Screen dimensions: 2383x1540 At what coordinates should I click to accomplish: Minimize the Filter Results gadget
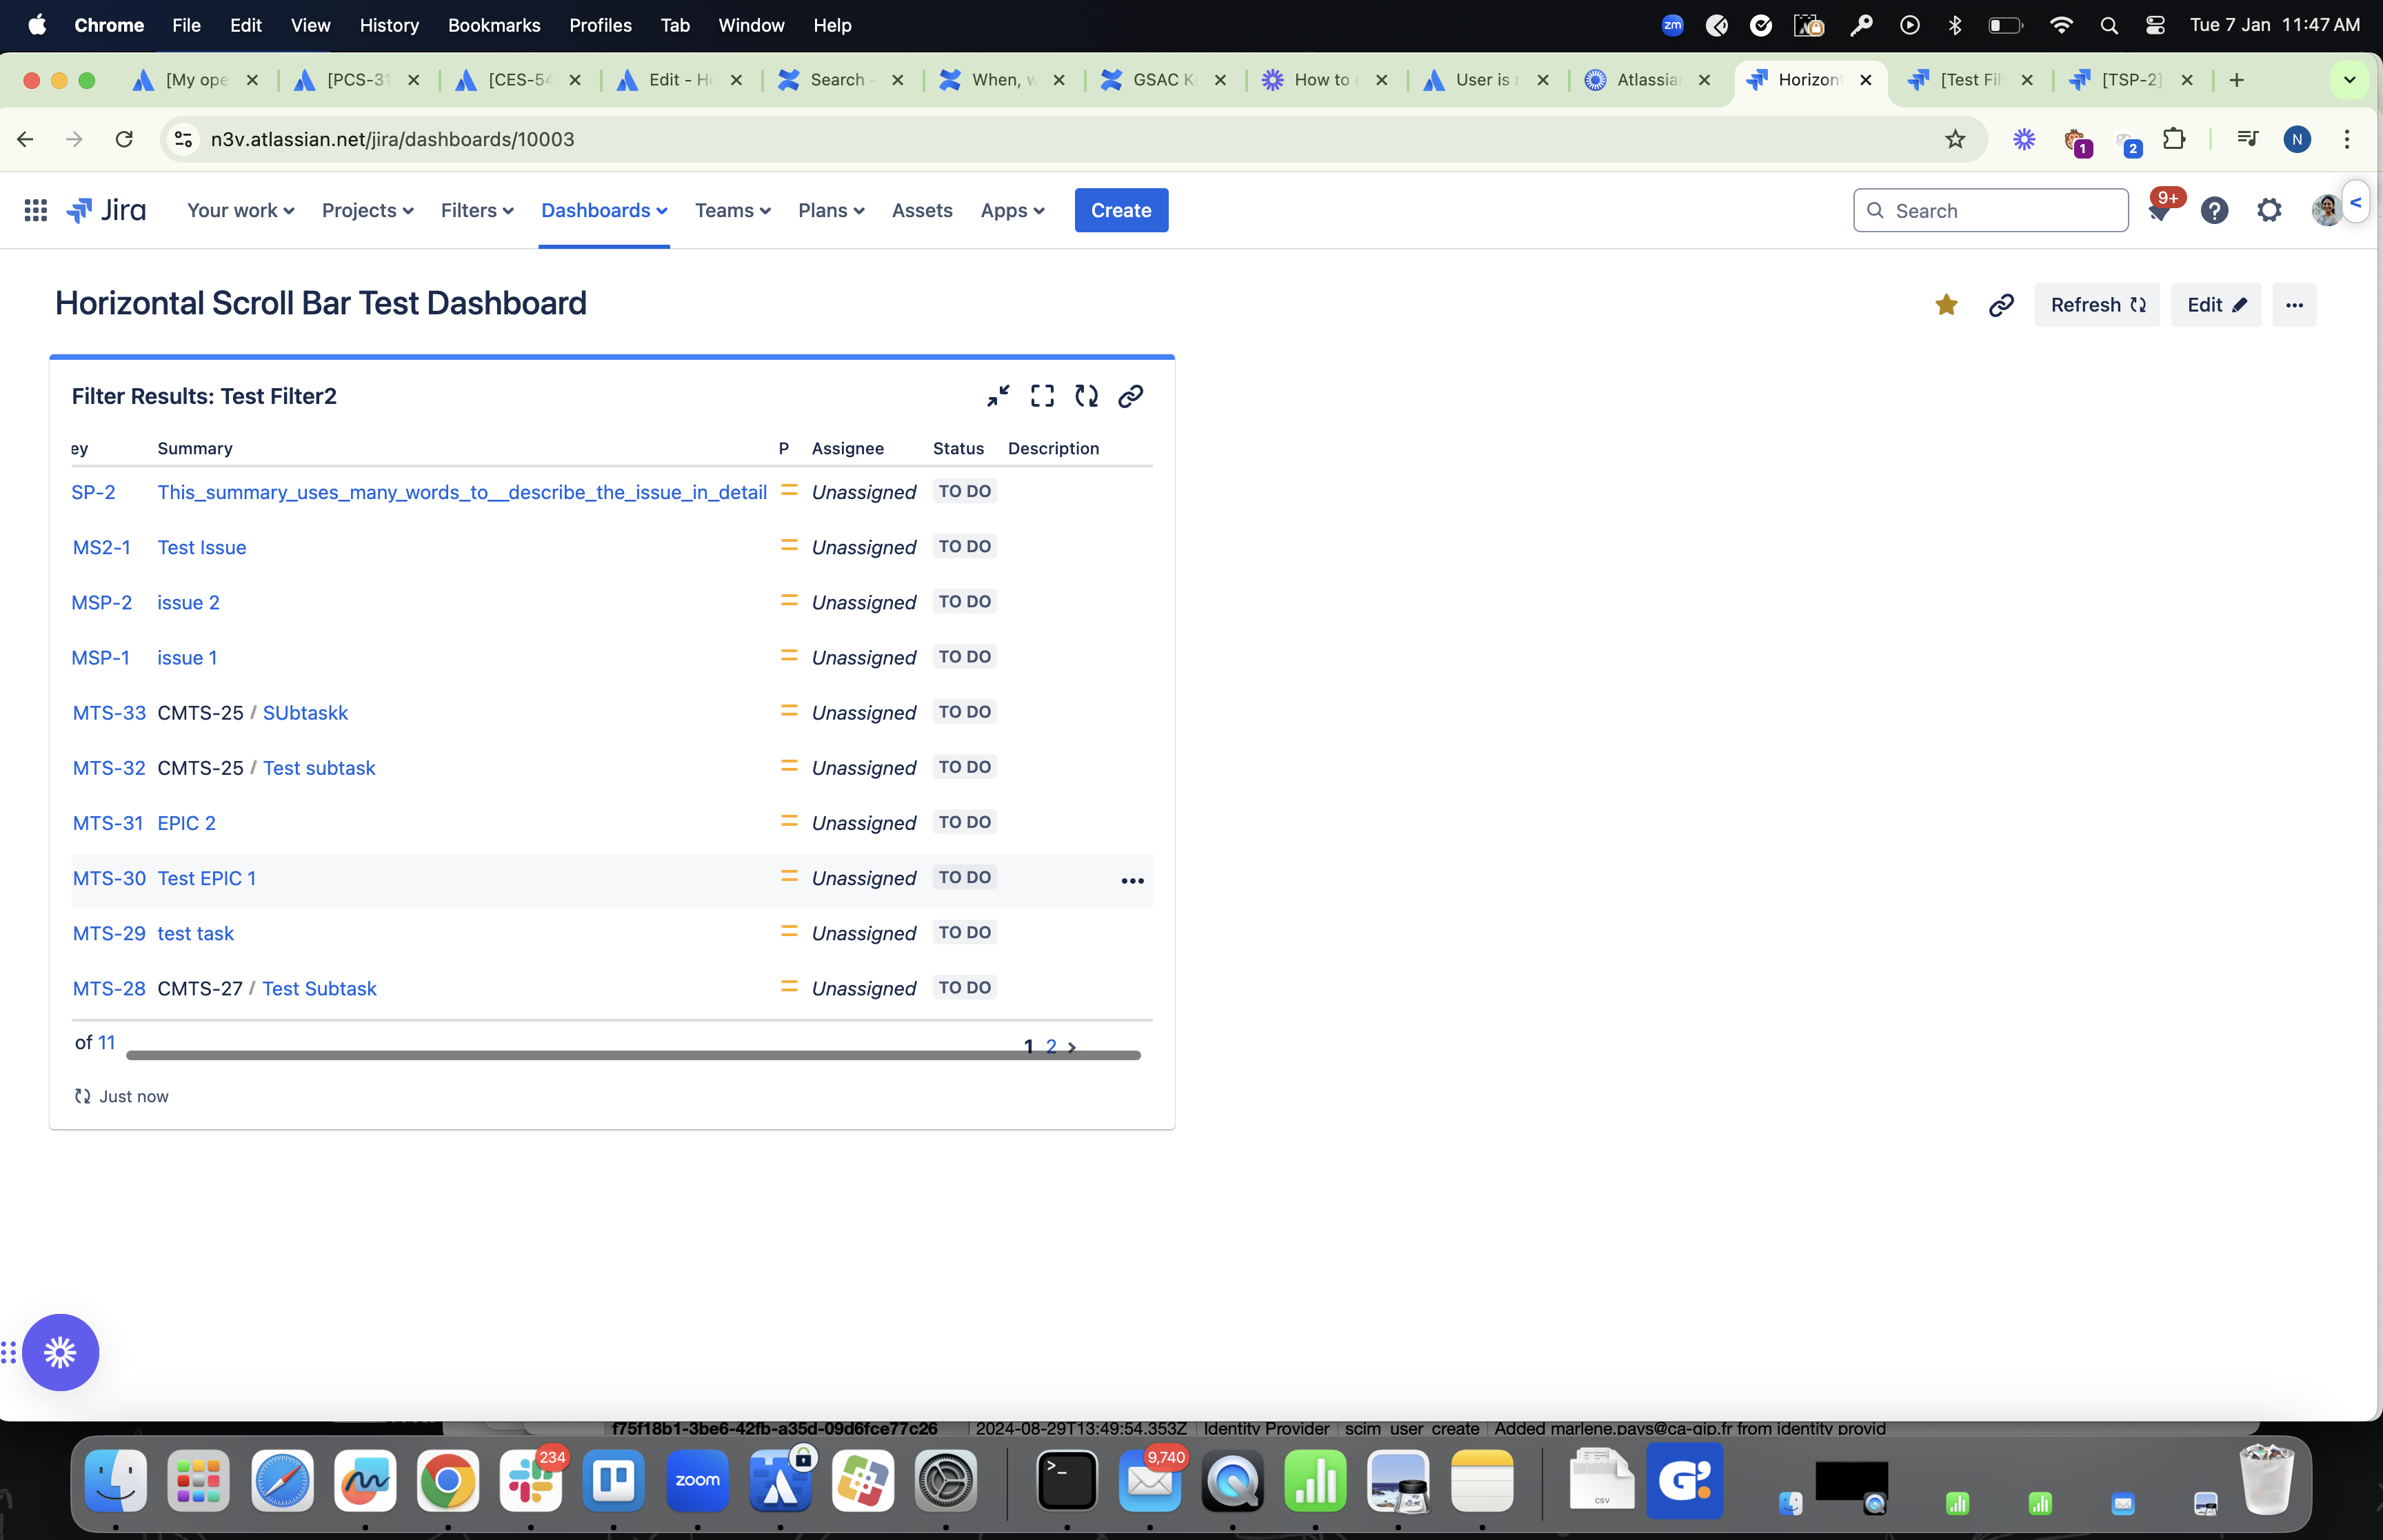pos(997,396)
